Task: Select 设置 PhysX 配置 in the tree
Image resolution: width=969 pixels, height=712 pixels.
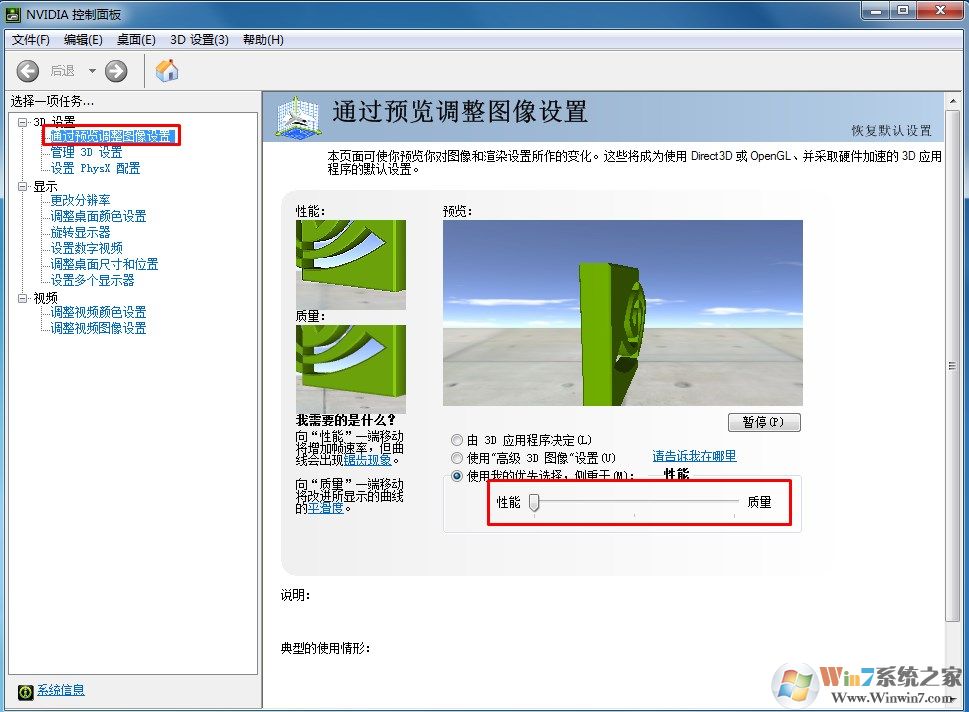Action: [x=95, y=168]
